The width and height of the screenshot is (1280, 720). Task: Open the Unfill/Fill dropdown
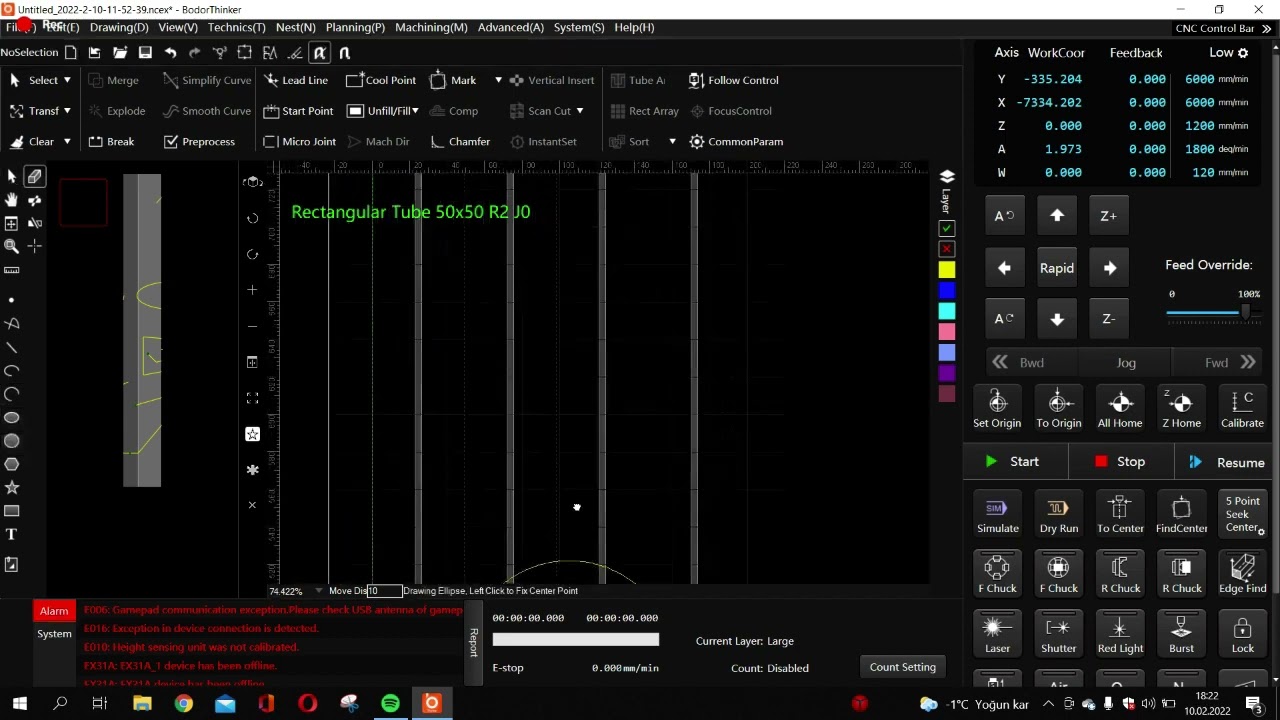pos(415,111)
